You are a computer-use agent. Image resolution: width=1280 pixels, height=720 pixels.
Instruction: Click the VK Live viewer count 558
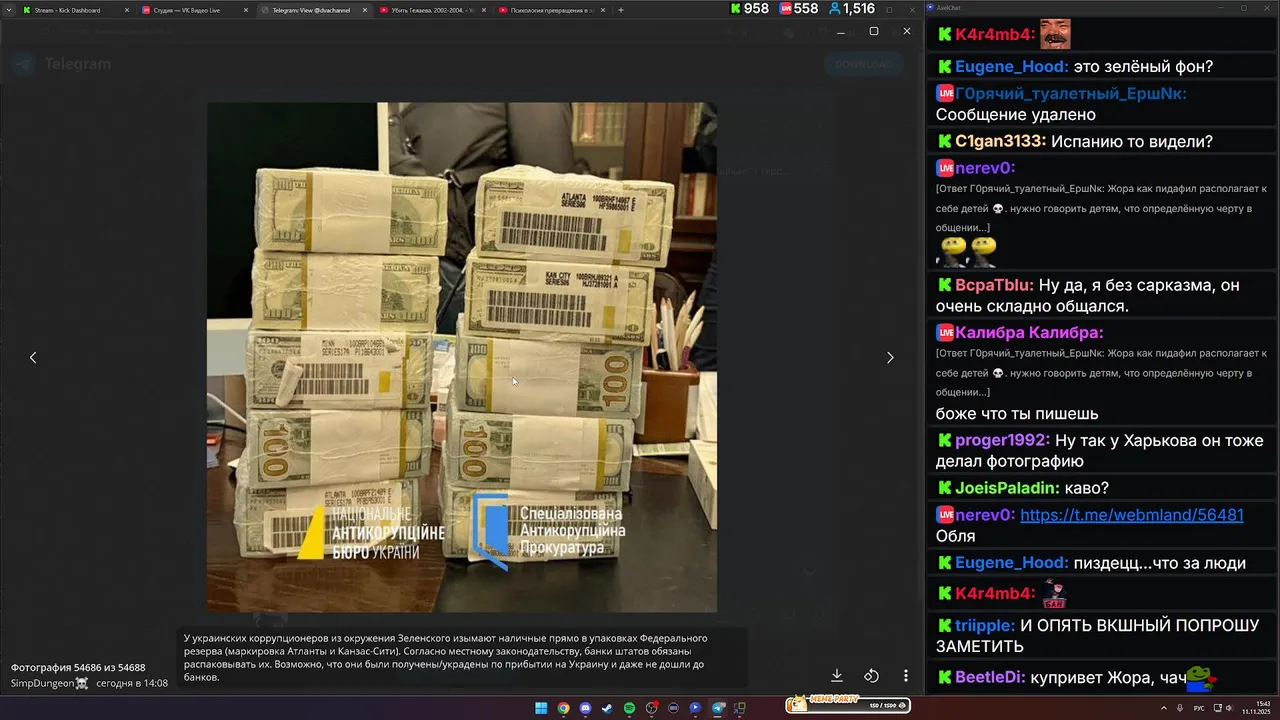pyautogui.click(x=798, y=9)
